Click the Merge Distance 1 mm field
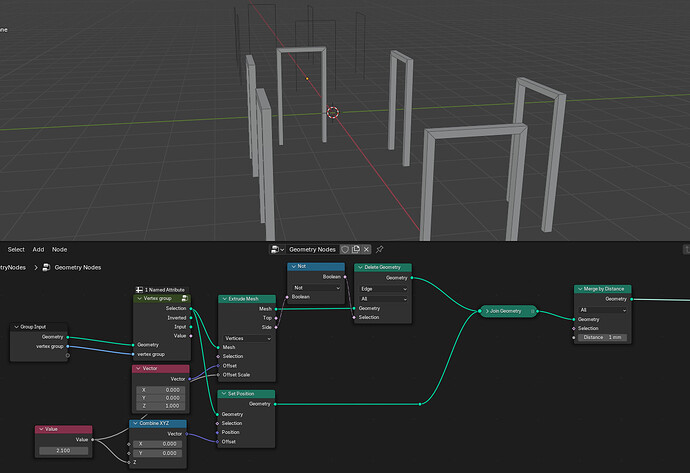Image resolution: width=690 pixels, height=473 pixels. point(602,337)
